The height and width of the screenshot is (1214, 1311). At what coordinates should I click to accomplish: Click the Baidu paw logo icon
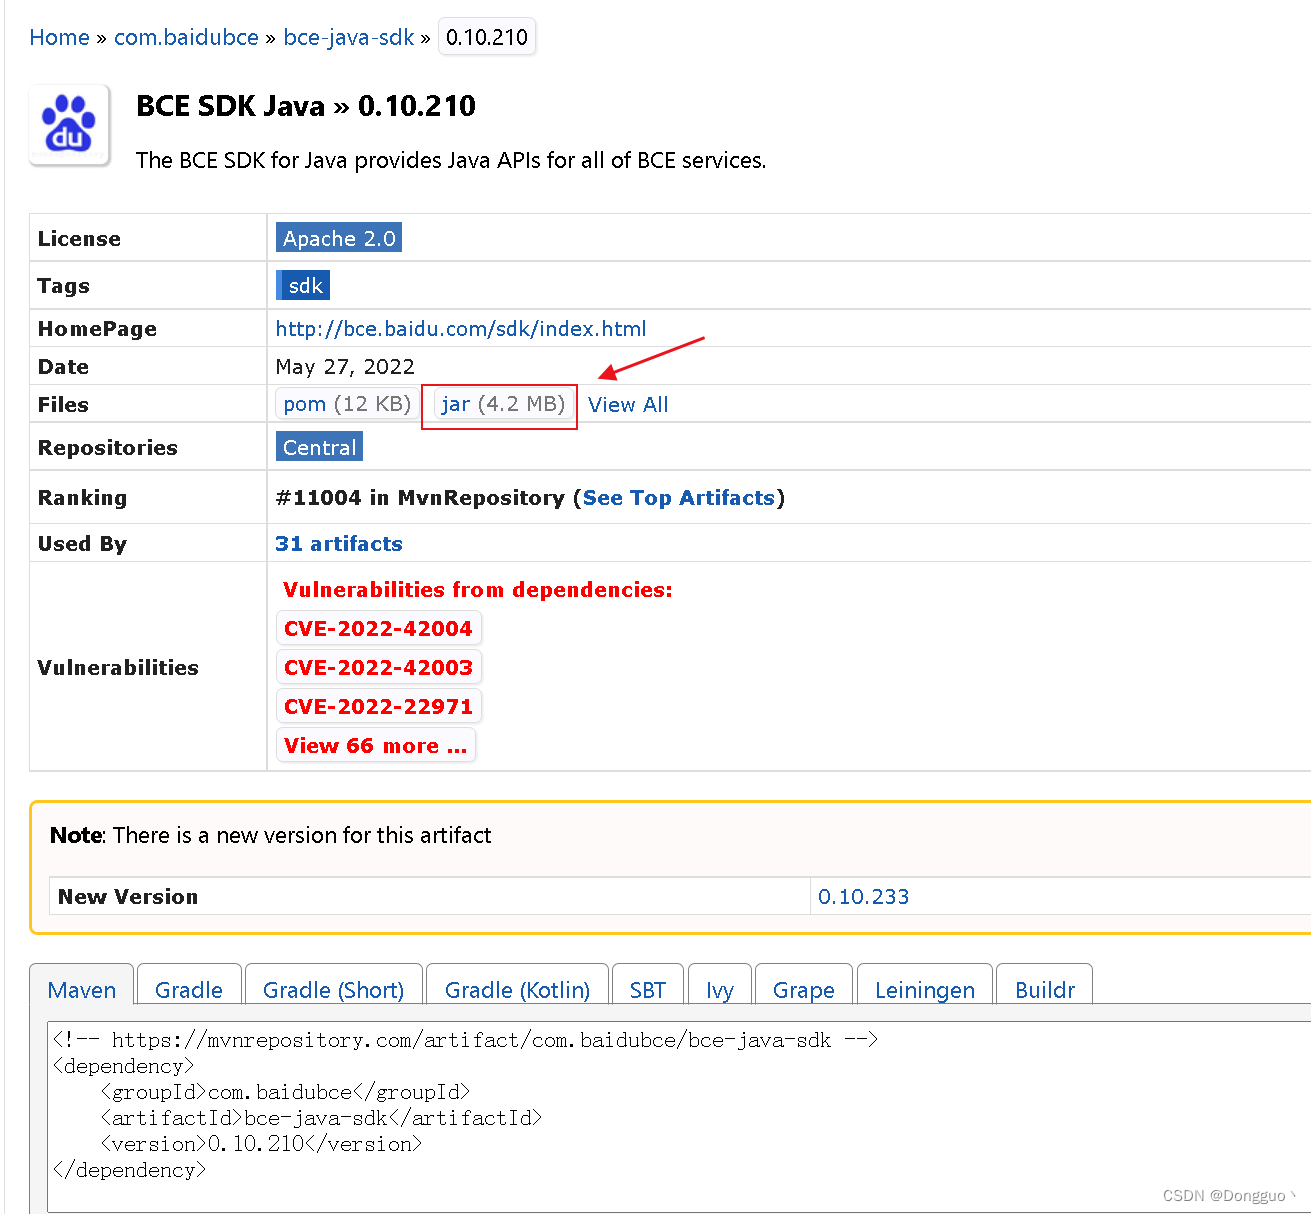point(69,125)
